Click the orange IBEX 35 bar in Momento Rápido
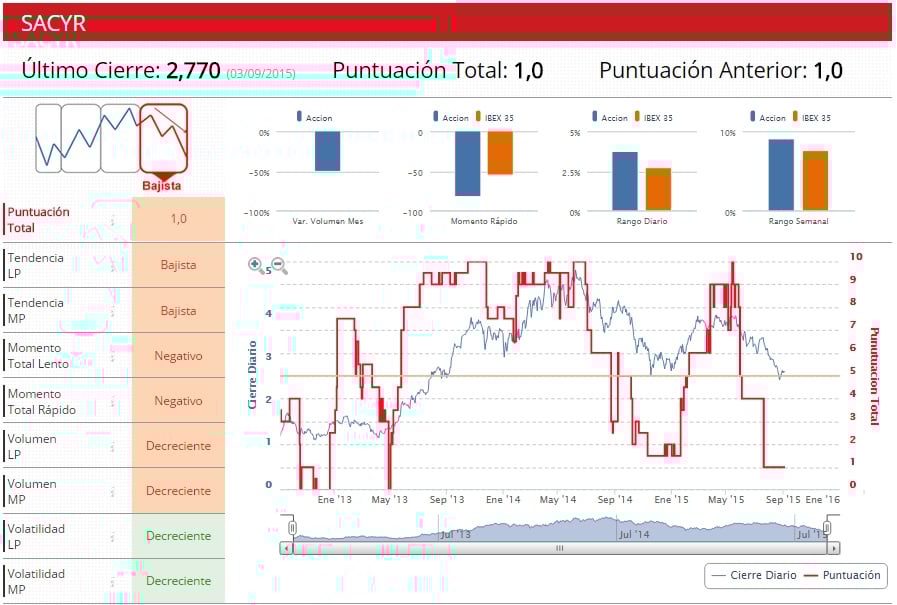The width and height of the screenshot is (897, 605). (501, 153)
